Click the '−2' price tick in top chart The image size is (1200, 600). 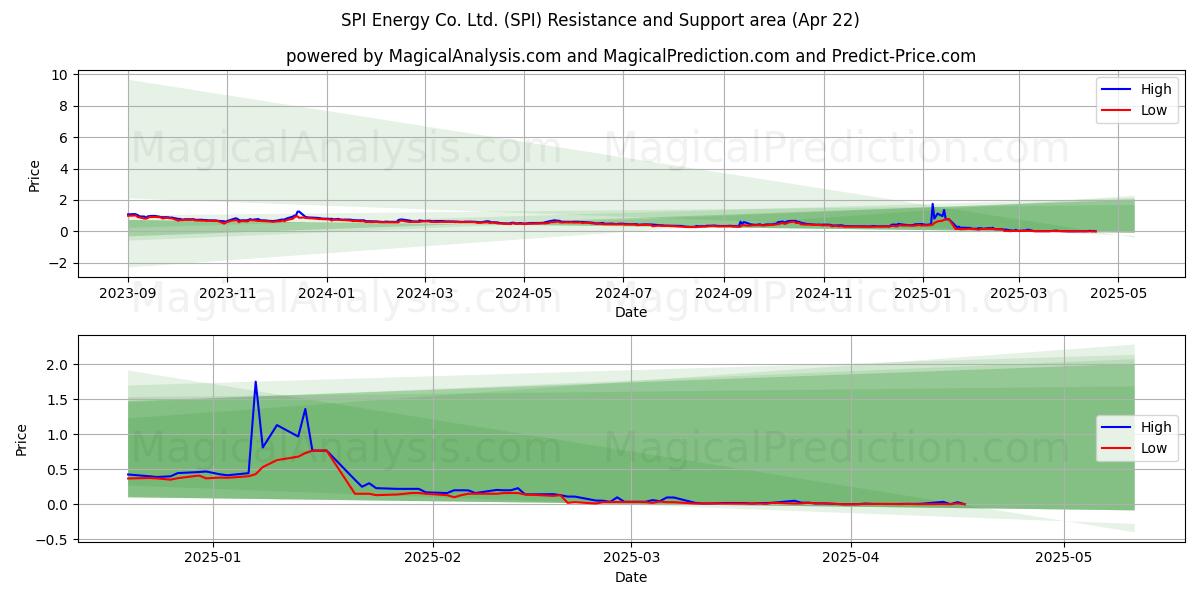pyautogui.click(x=57, y=263)
